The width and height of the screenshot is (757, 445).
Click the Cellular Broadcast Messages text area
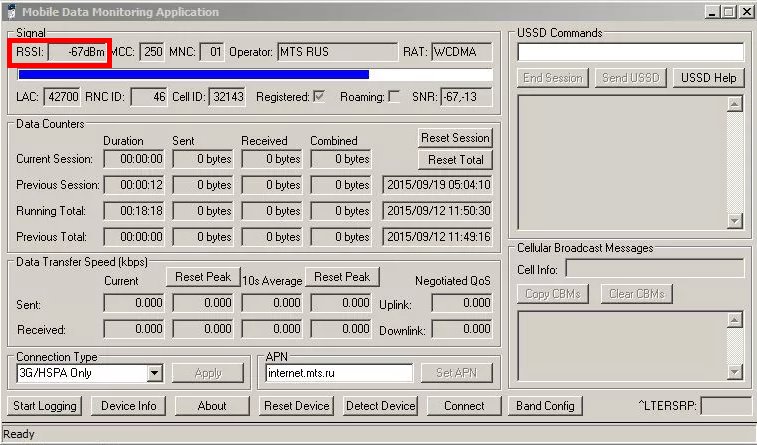click(622, 346)
